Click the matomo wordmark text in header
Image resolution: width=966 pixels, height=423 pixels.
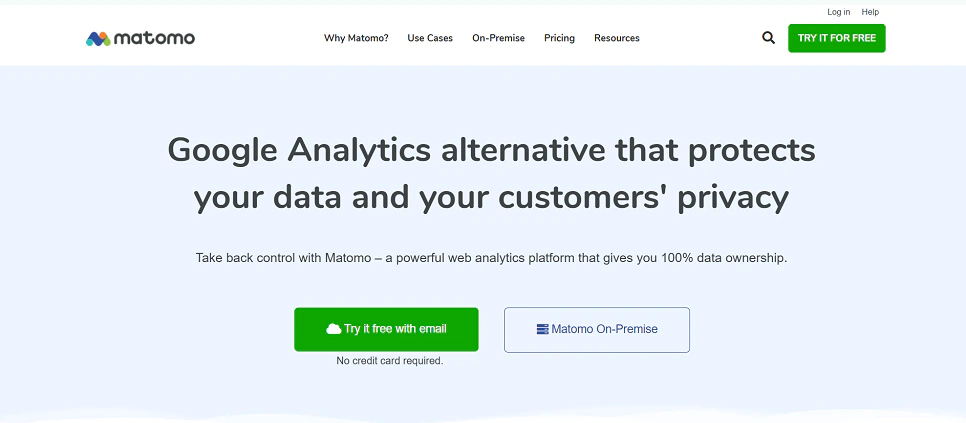(154, 38)
